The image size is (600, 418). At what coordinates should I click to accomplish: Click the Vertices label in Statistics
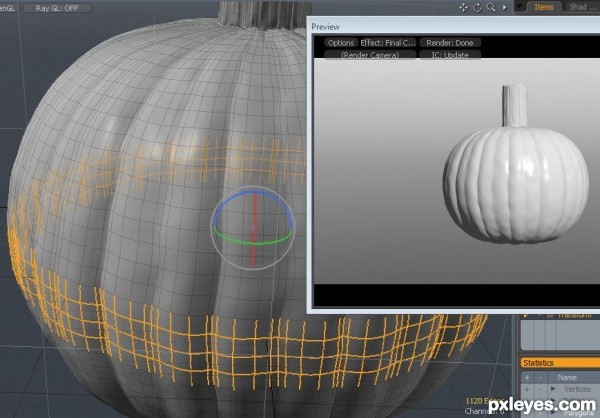(x=577, y=389)
